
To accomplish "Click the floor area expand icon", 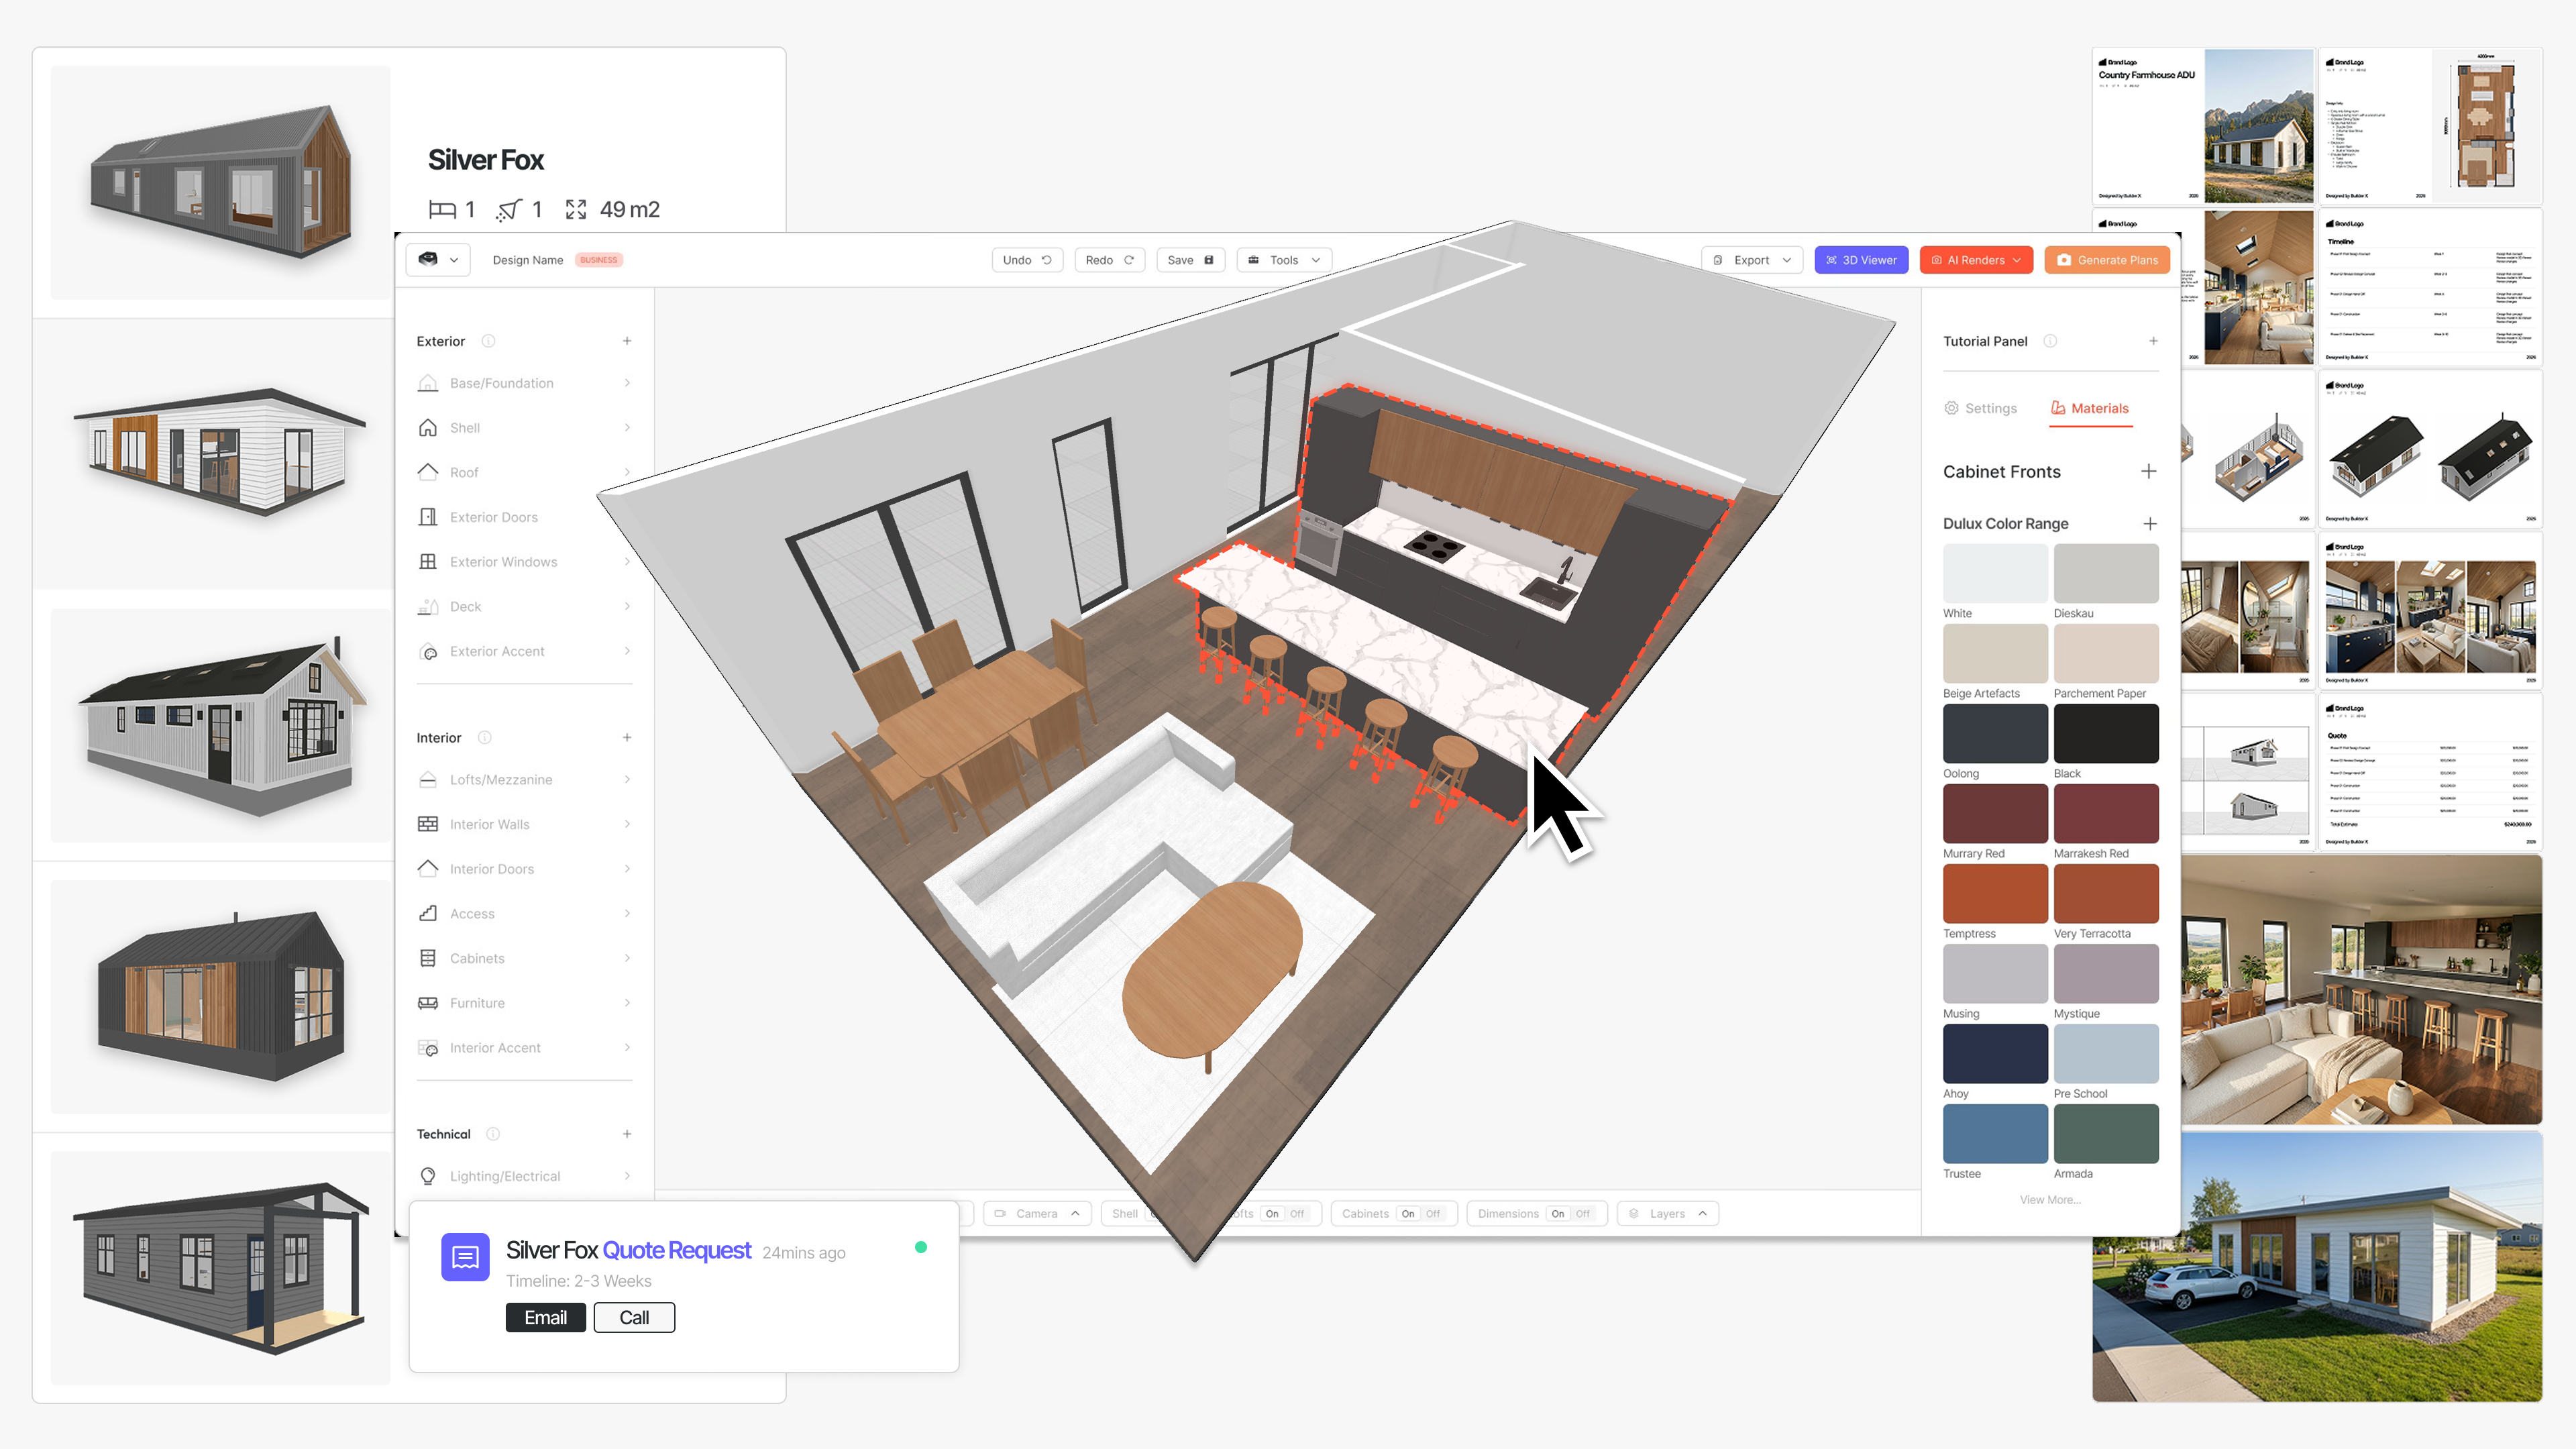I will click(576, 210).
